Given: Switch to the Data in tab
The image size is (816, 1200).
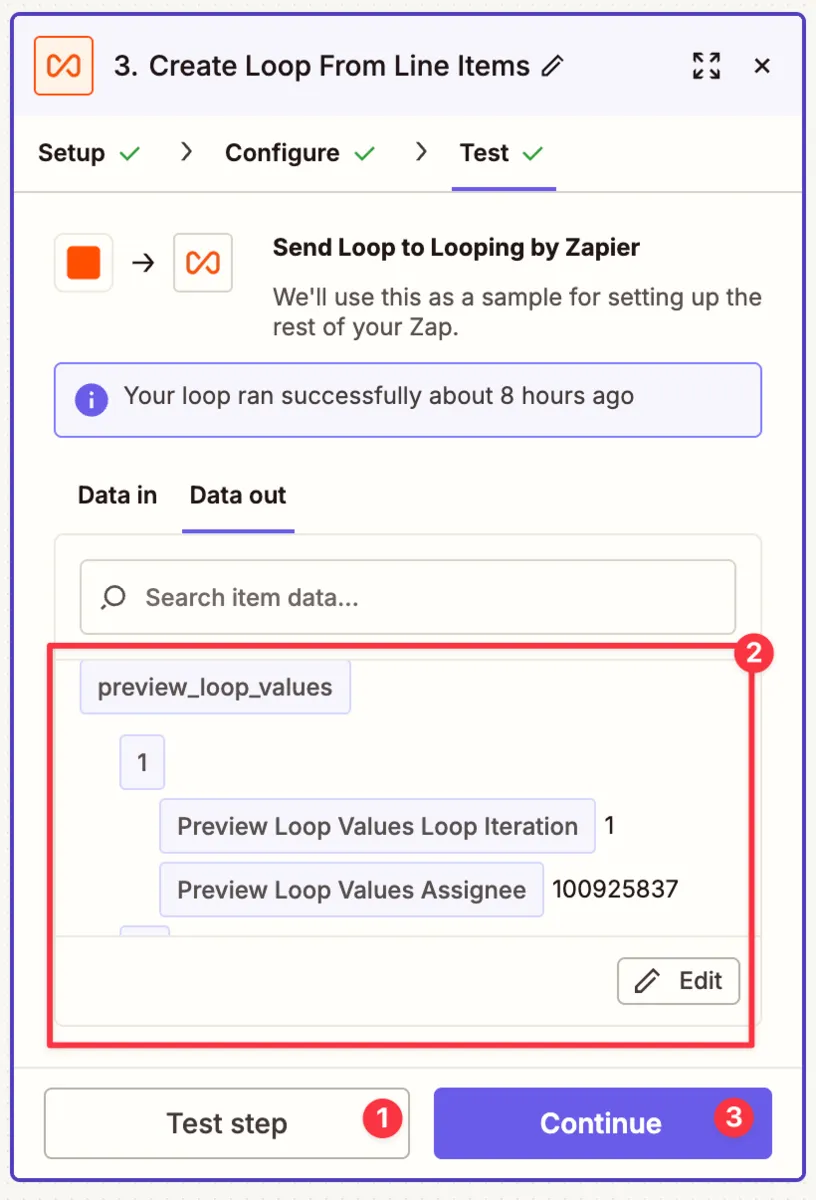Looking at the screenshot, I should (117, 496).
